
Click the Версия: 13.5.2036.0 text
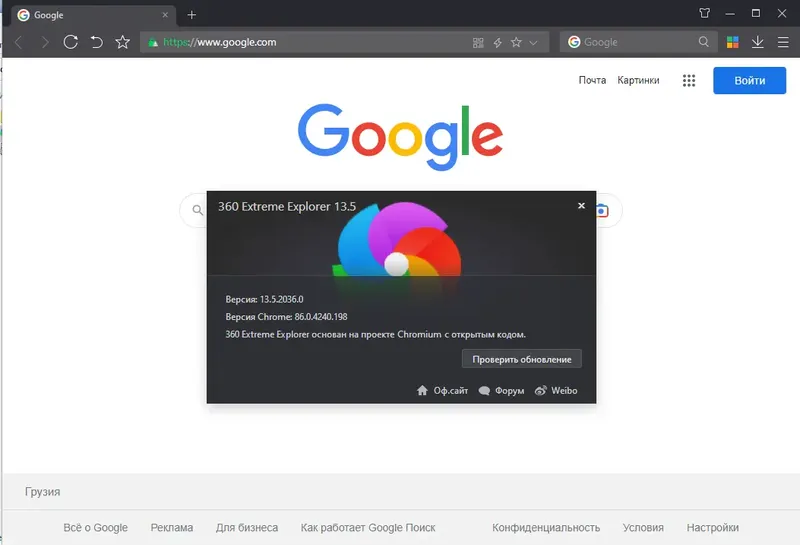pyautogui.click(x=264, y=300)
